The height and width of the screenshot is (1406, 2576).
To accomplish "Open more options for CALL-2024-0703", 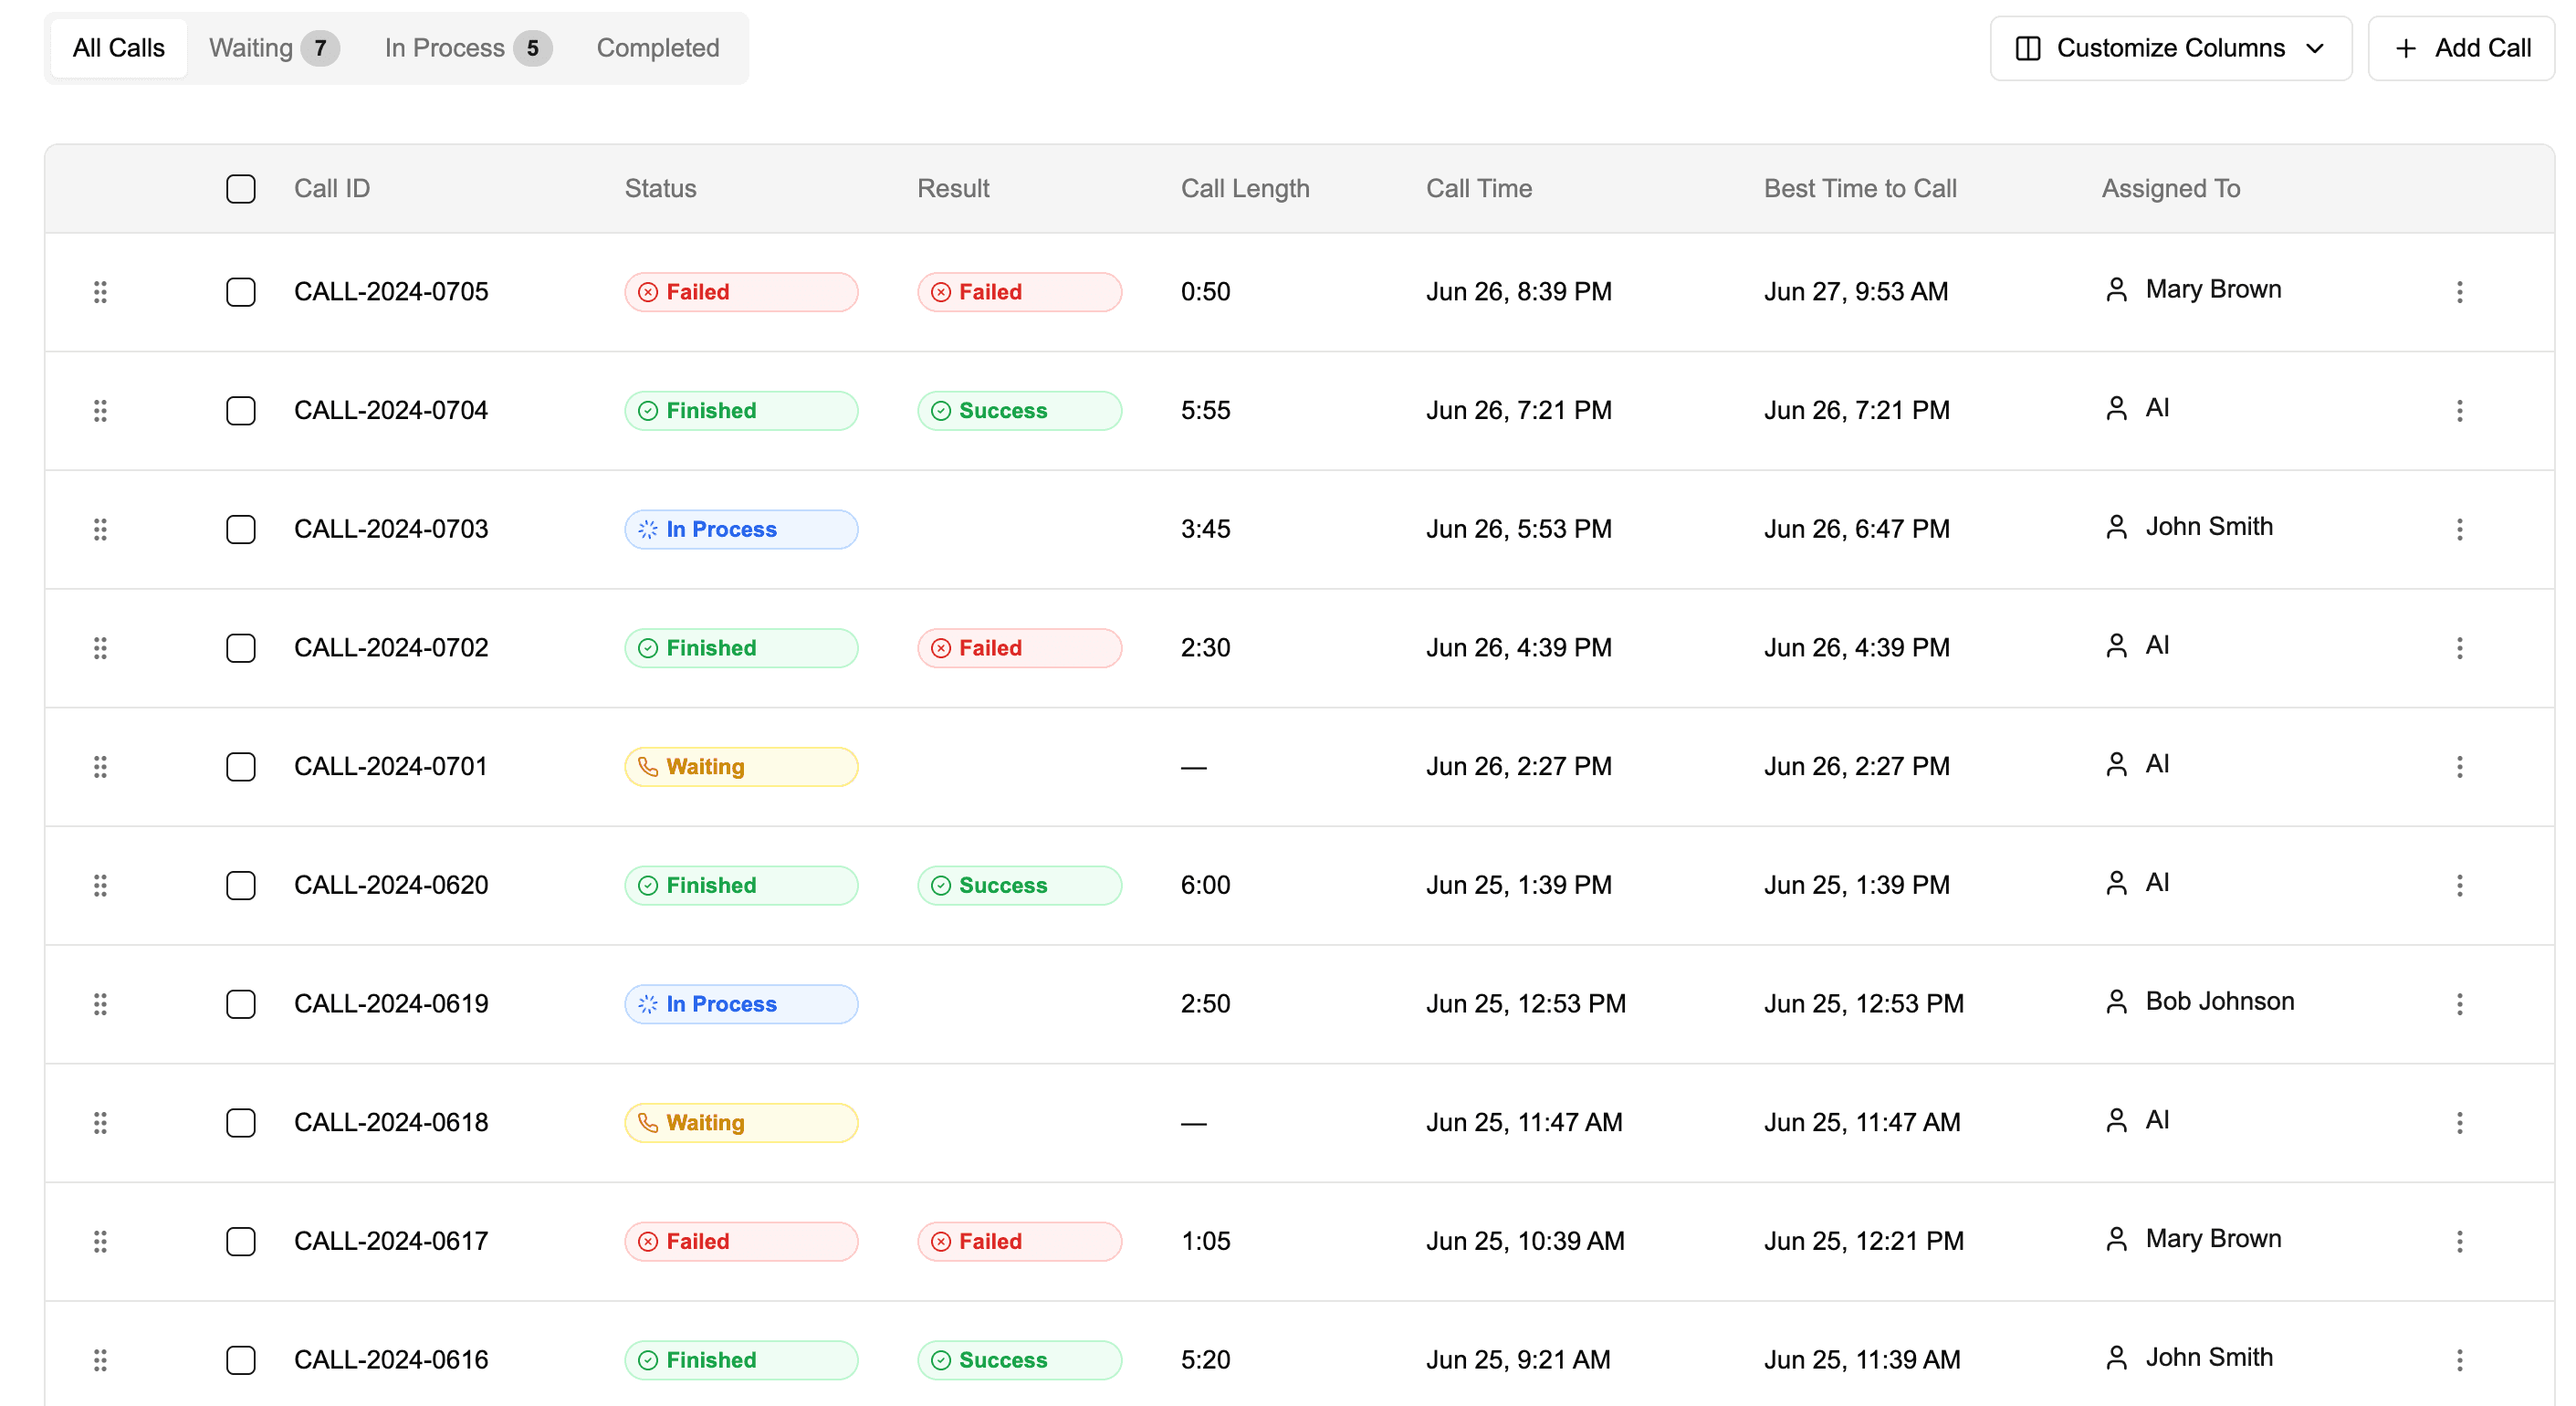I will [x=2459, y=529].
